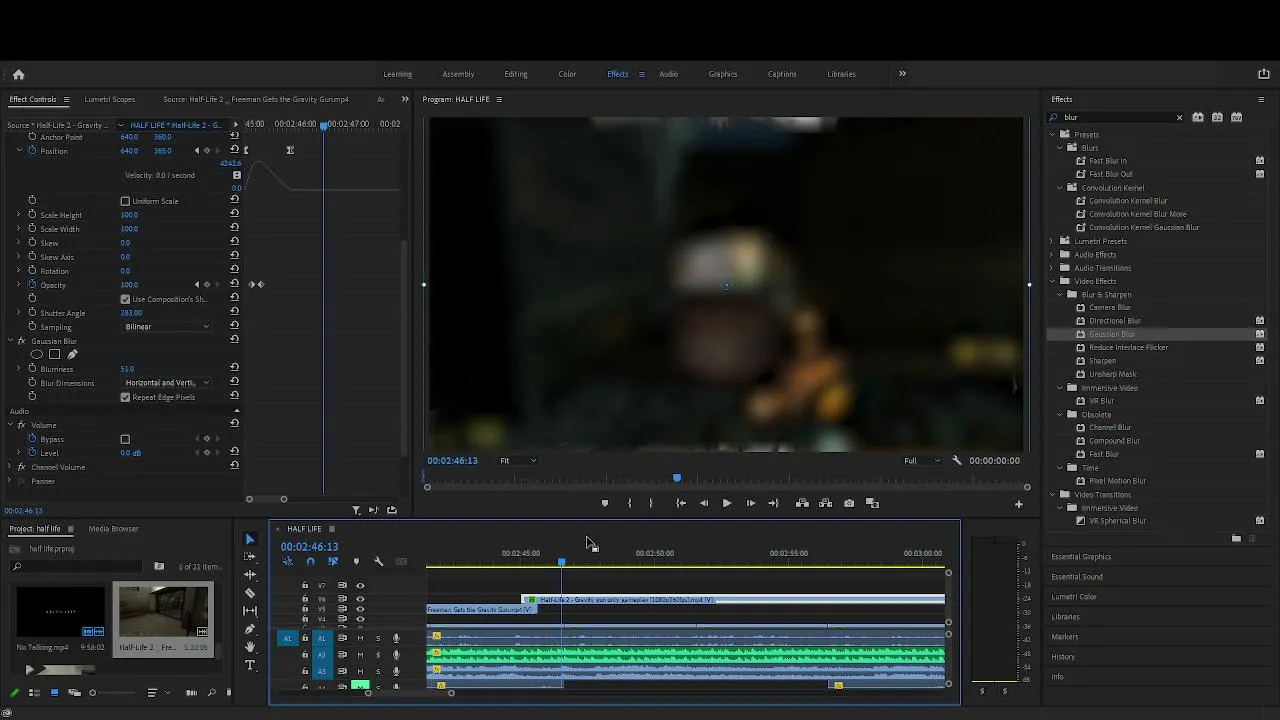1280x720 pixels.
Task: Click the Quick Export share icon
Action: tap(1264, 74)
